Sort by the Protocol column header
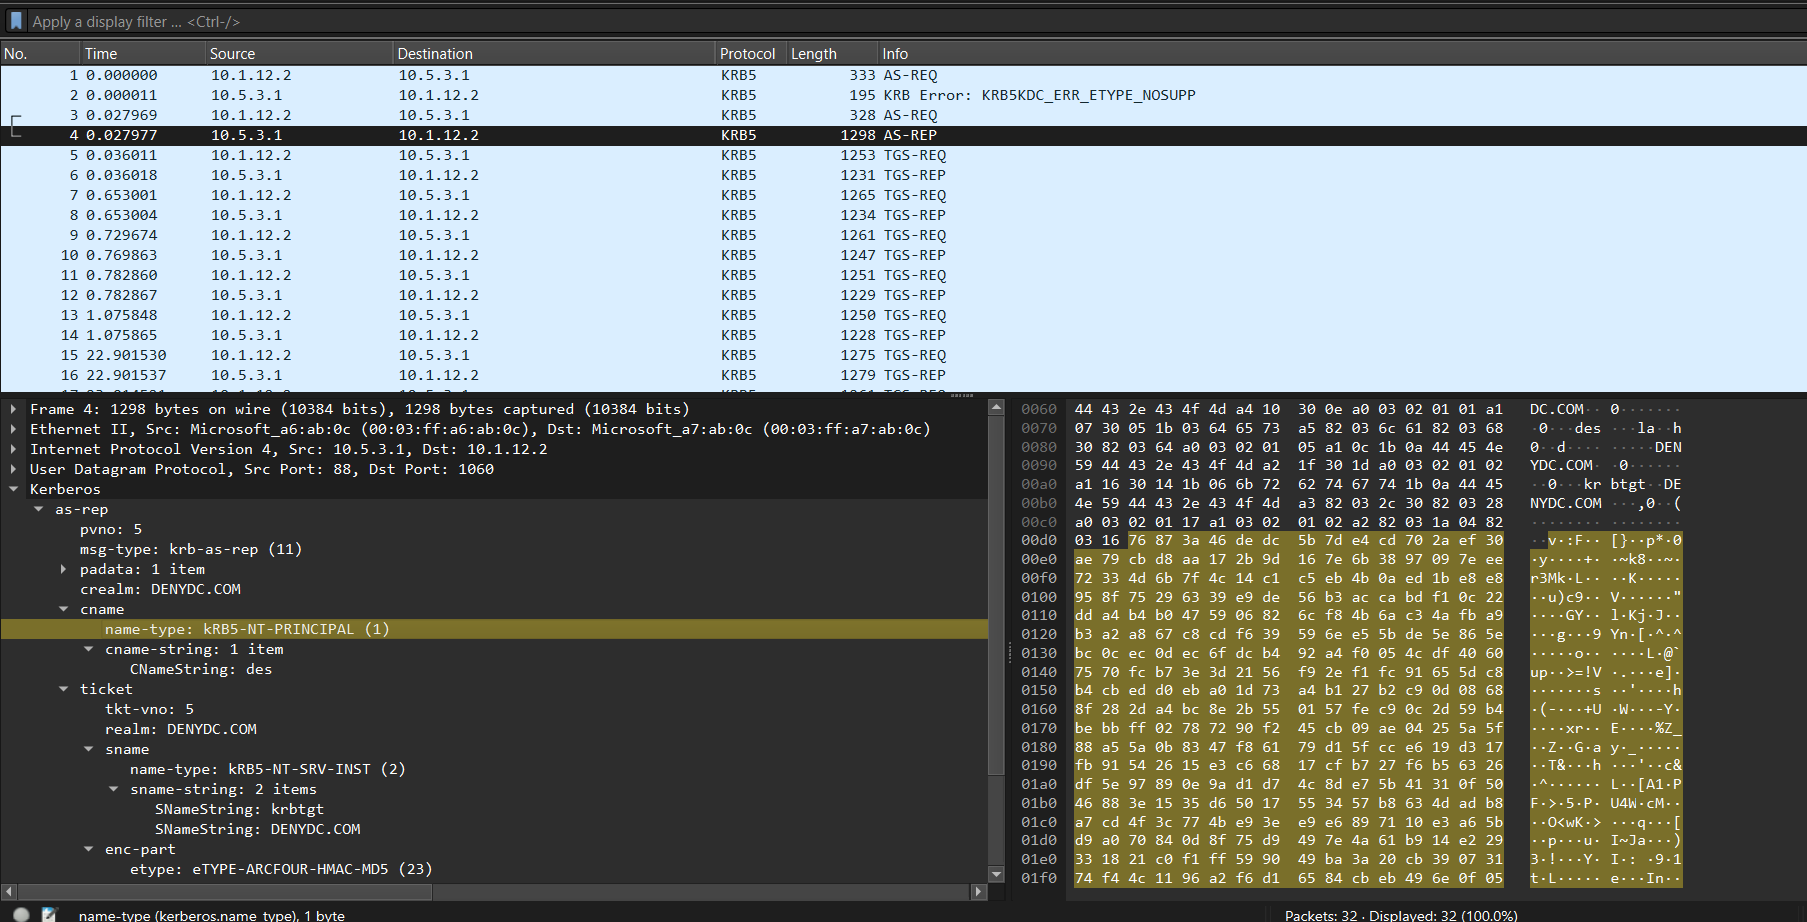This screenshot has height=922, width=1807. 751,54
